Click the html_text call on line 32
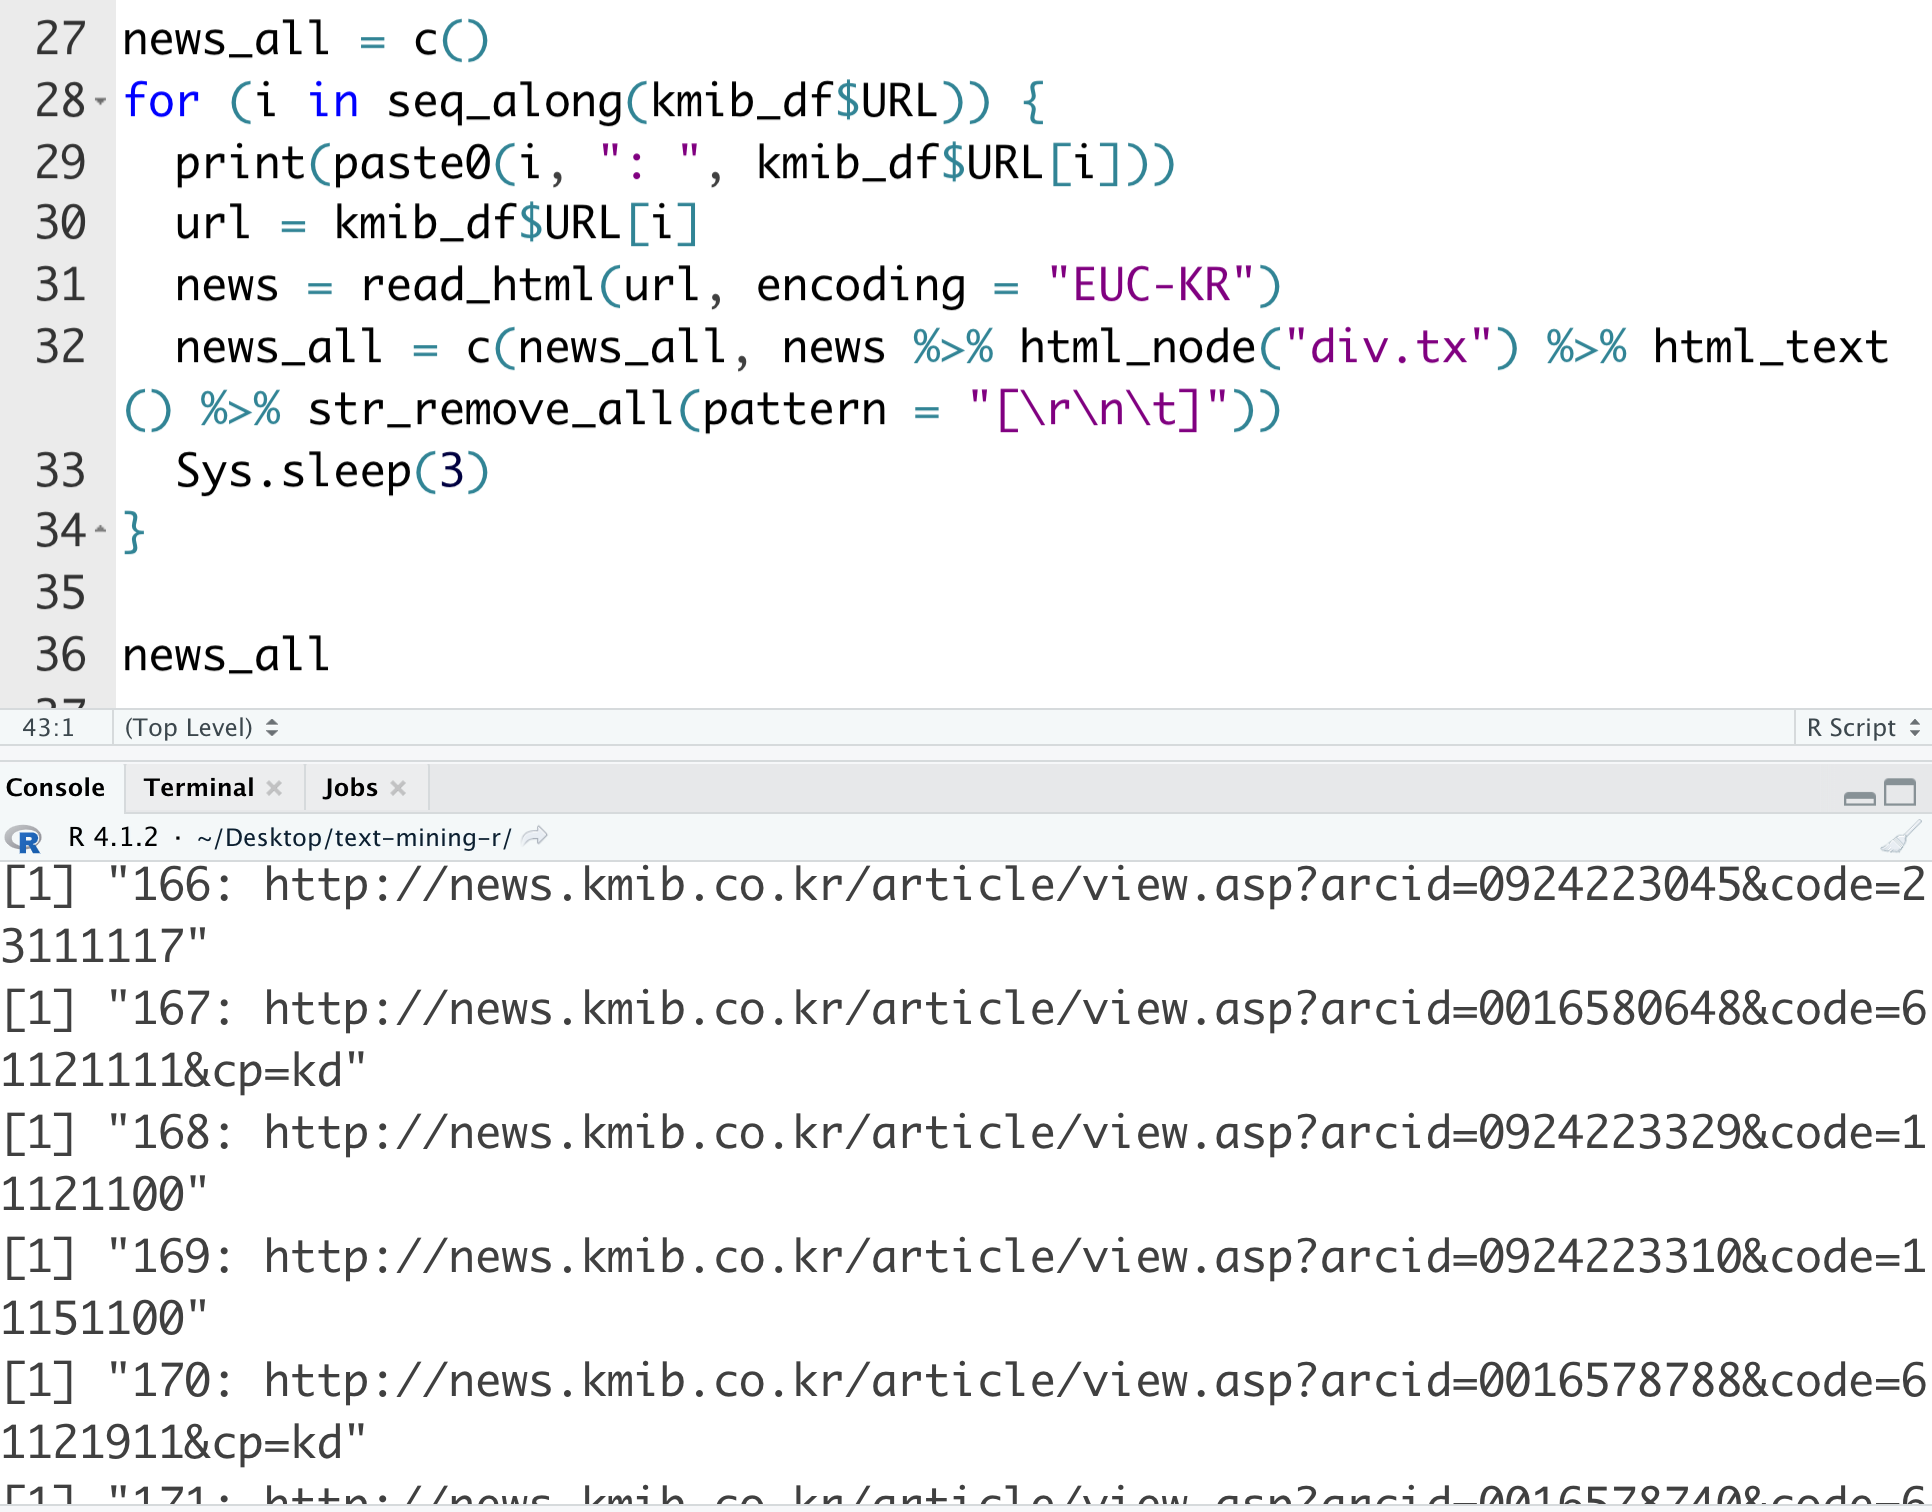The image size is (1932, 1512). tap(1770, 348)
